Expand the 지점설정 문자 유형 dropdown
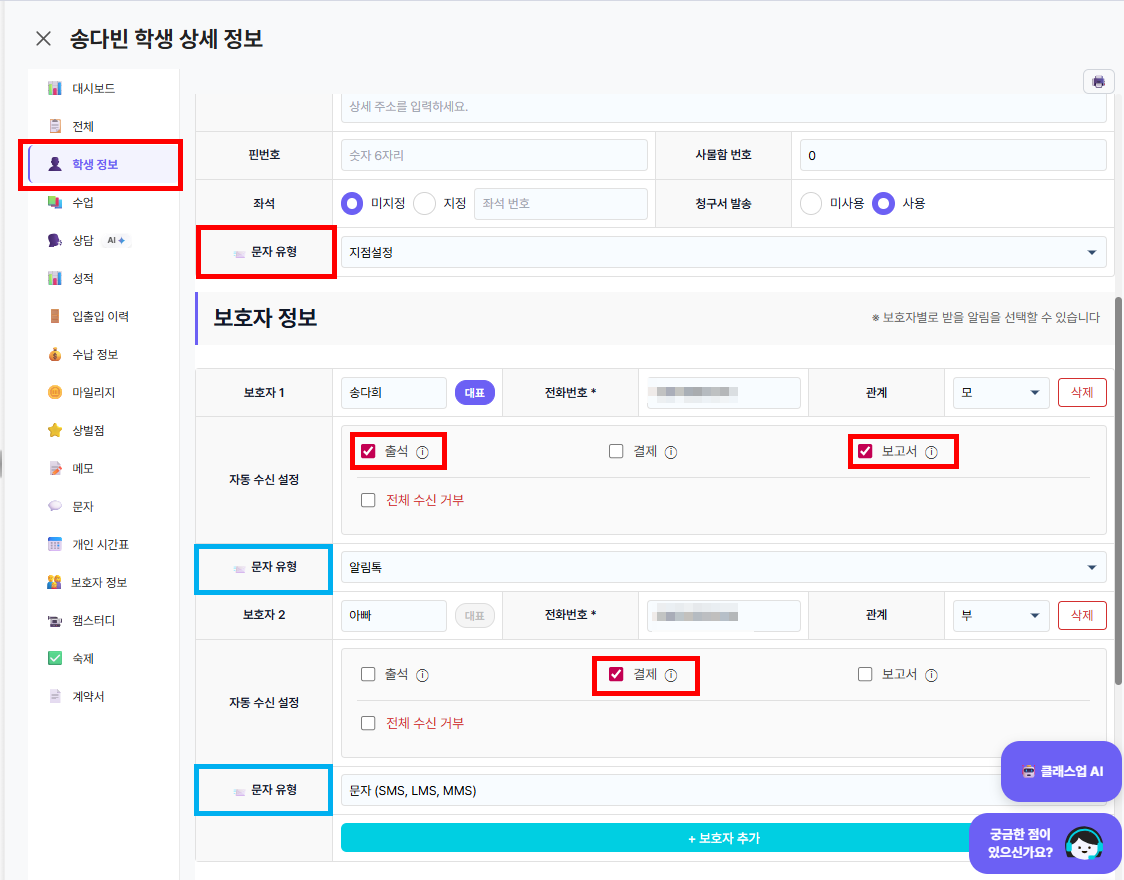This screenshot has width=1124, height=880. pos(723,252)
